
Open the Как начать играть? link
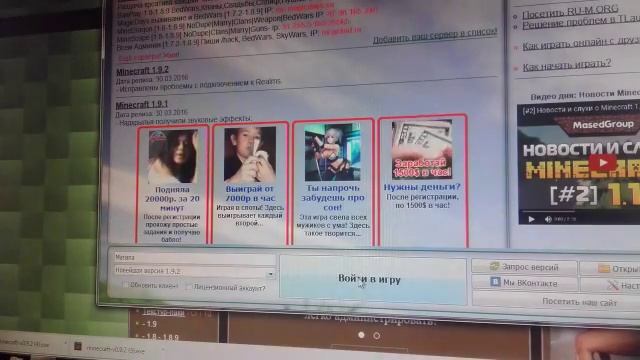(567, 65)
